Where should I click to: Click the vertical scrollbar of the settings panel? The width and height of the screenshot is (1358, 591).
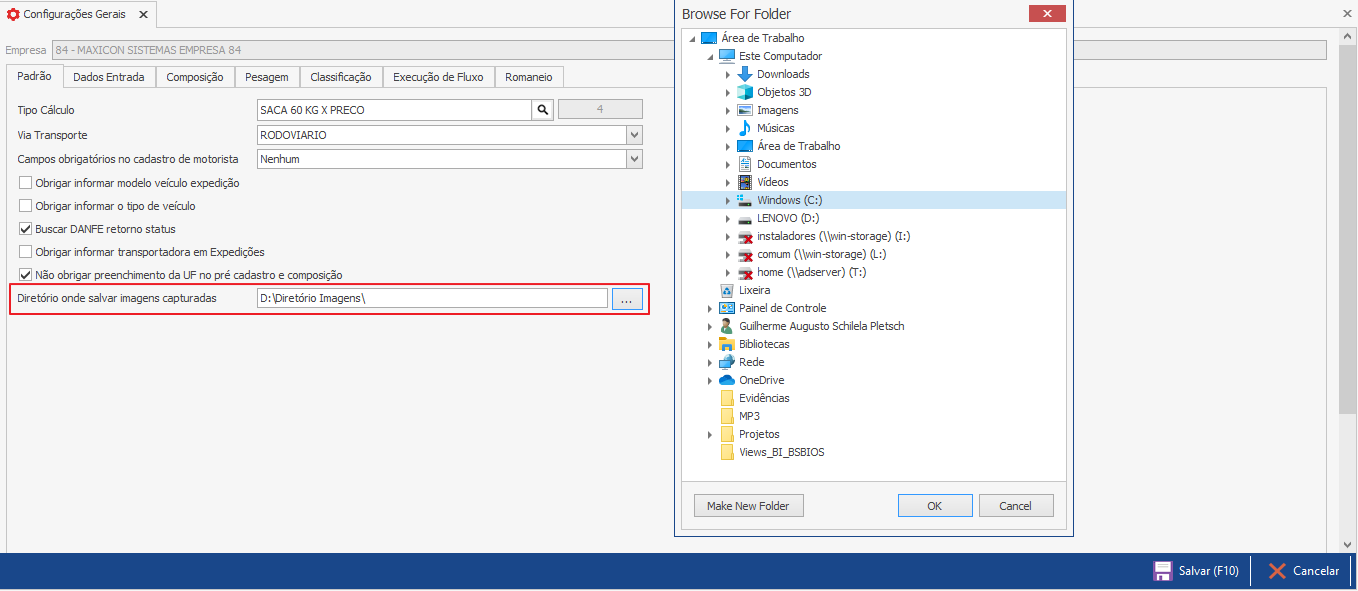(x=1347, y=230)
